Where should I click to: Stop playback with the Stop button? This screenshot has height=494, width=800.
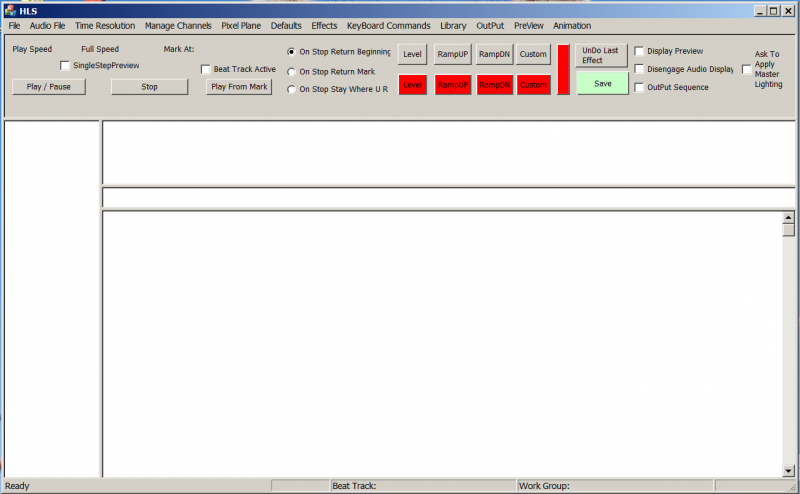tap(149, 87)
